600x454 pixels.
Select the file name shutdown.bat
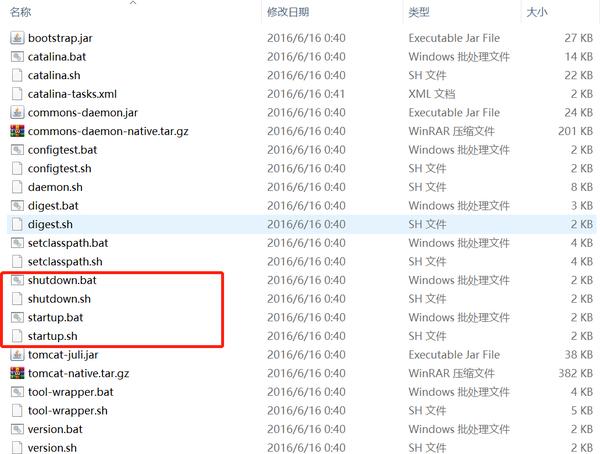coord(62,280)
